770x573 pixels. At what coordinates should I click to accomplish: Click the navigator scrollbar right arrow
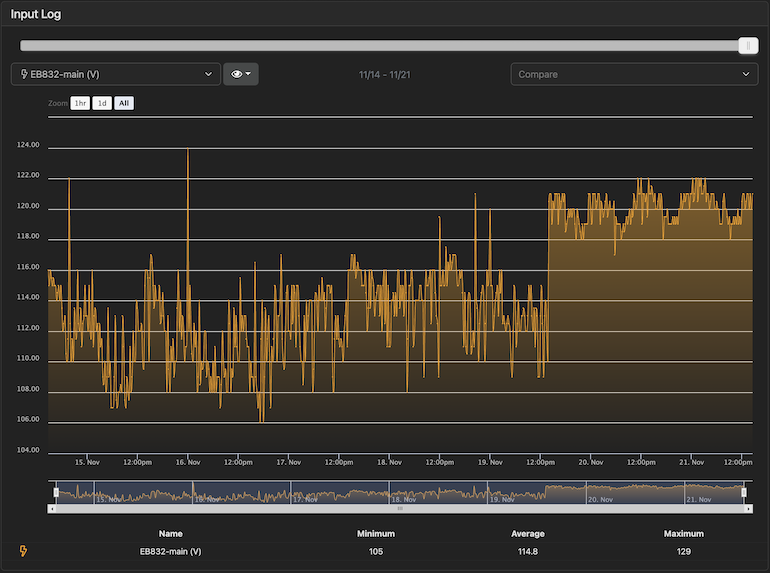[748, 509]
